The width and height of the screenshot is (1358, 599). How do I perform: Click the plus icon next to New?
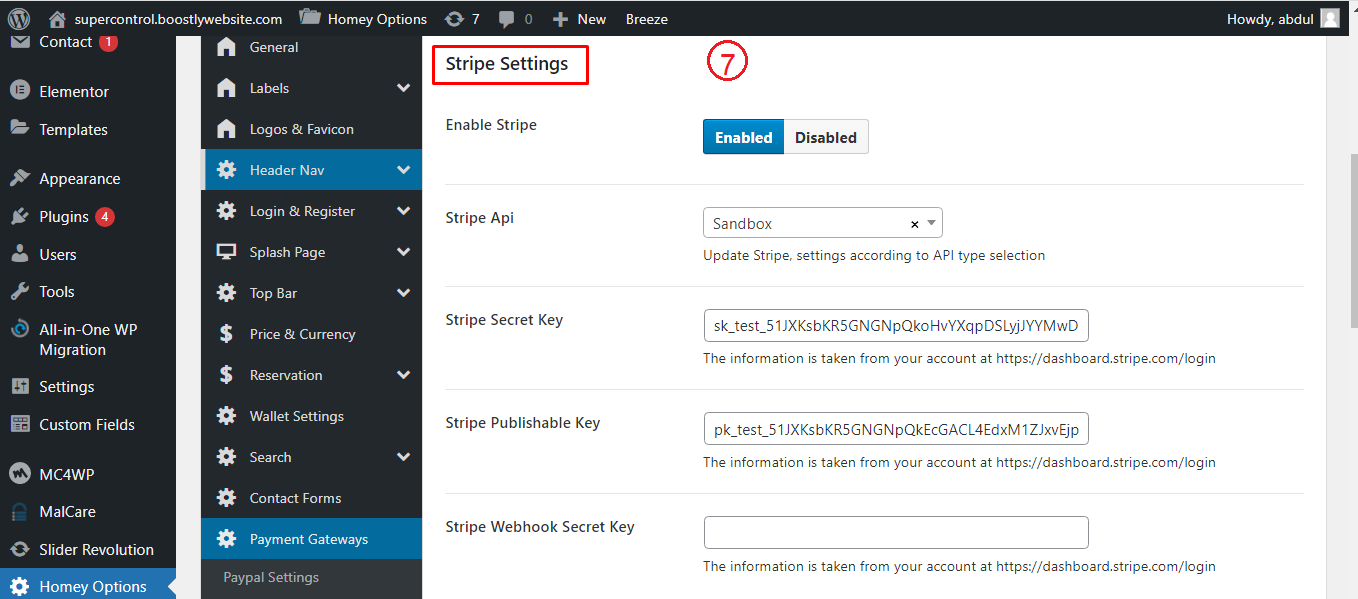pos(560,19)
